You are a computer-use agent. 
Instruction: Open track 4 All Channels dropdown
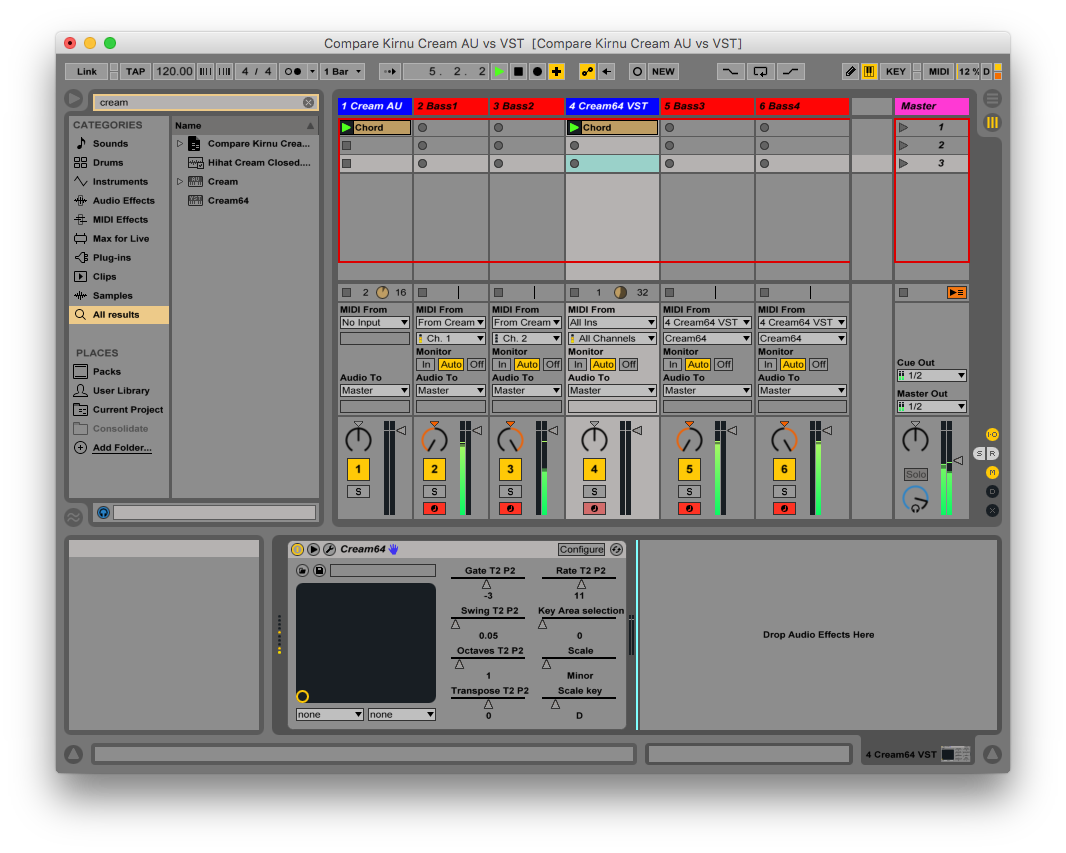pyautogui.click(x=612, y=338)
